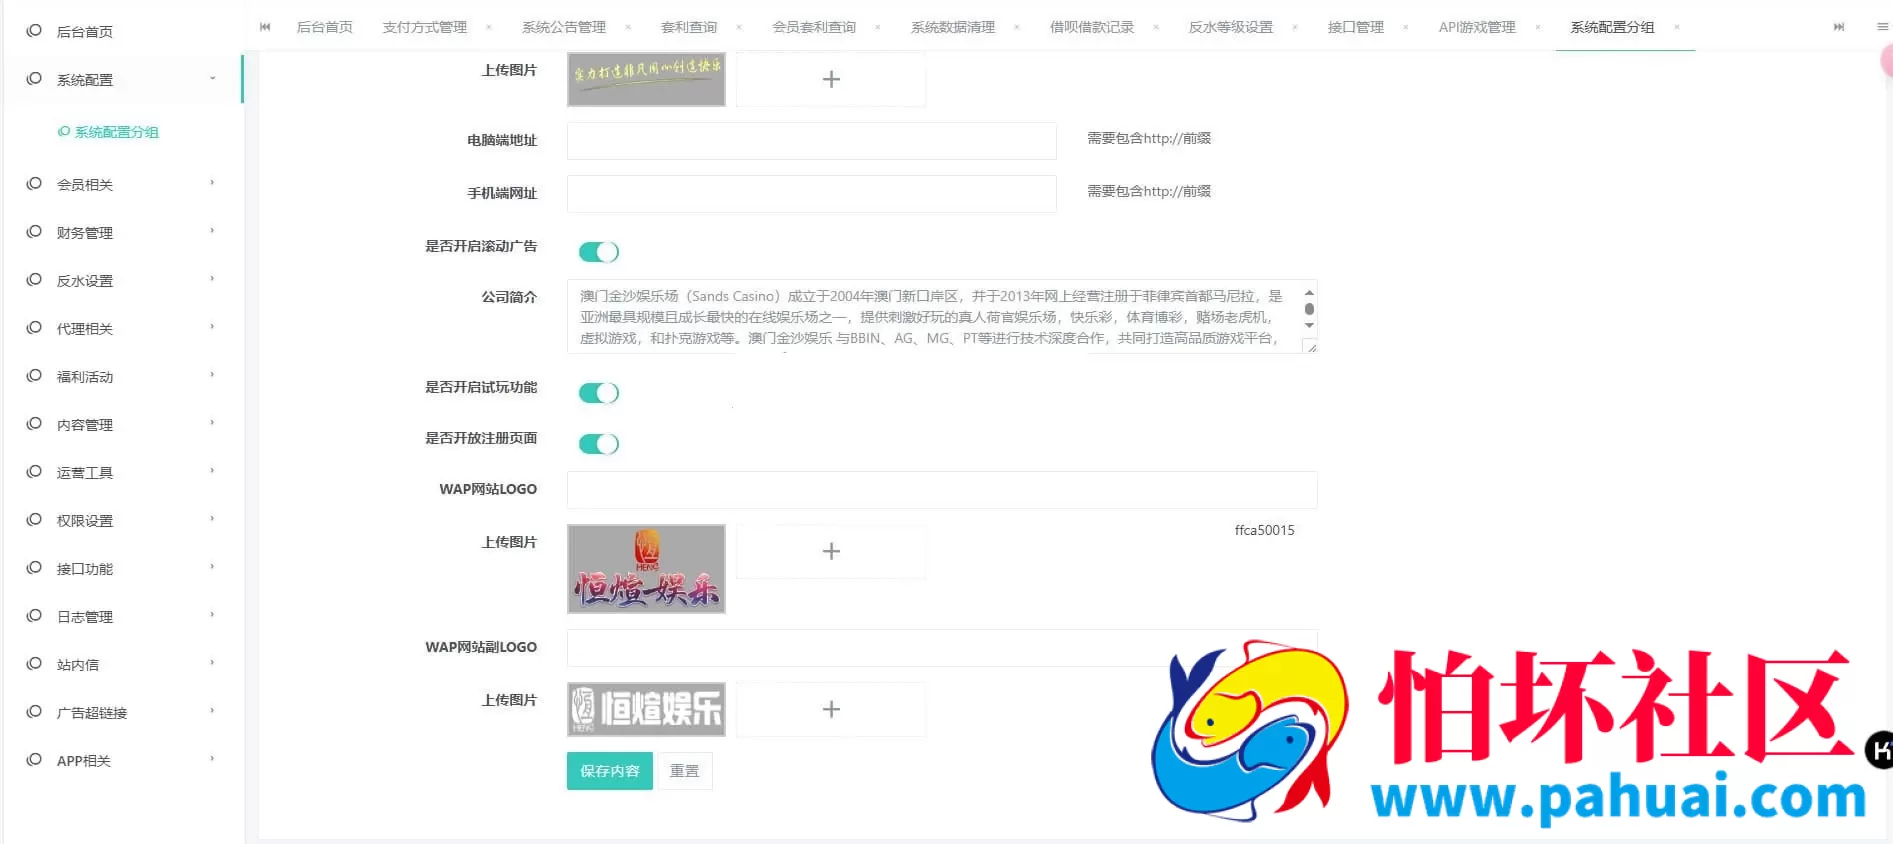The width and height of the screenshot is (1893, 844).
Task: Click the 公司简介 textarea resize handle
Action: click(x=1311, y=347)
